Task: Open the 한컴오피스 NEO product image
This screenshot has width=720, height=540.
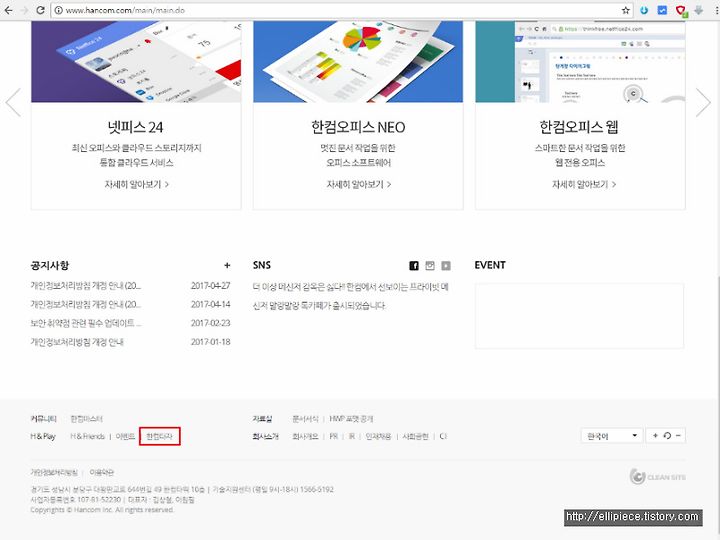Action: coord(358,62)
